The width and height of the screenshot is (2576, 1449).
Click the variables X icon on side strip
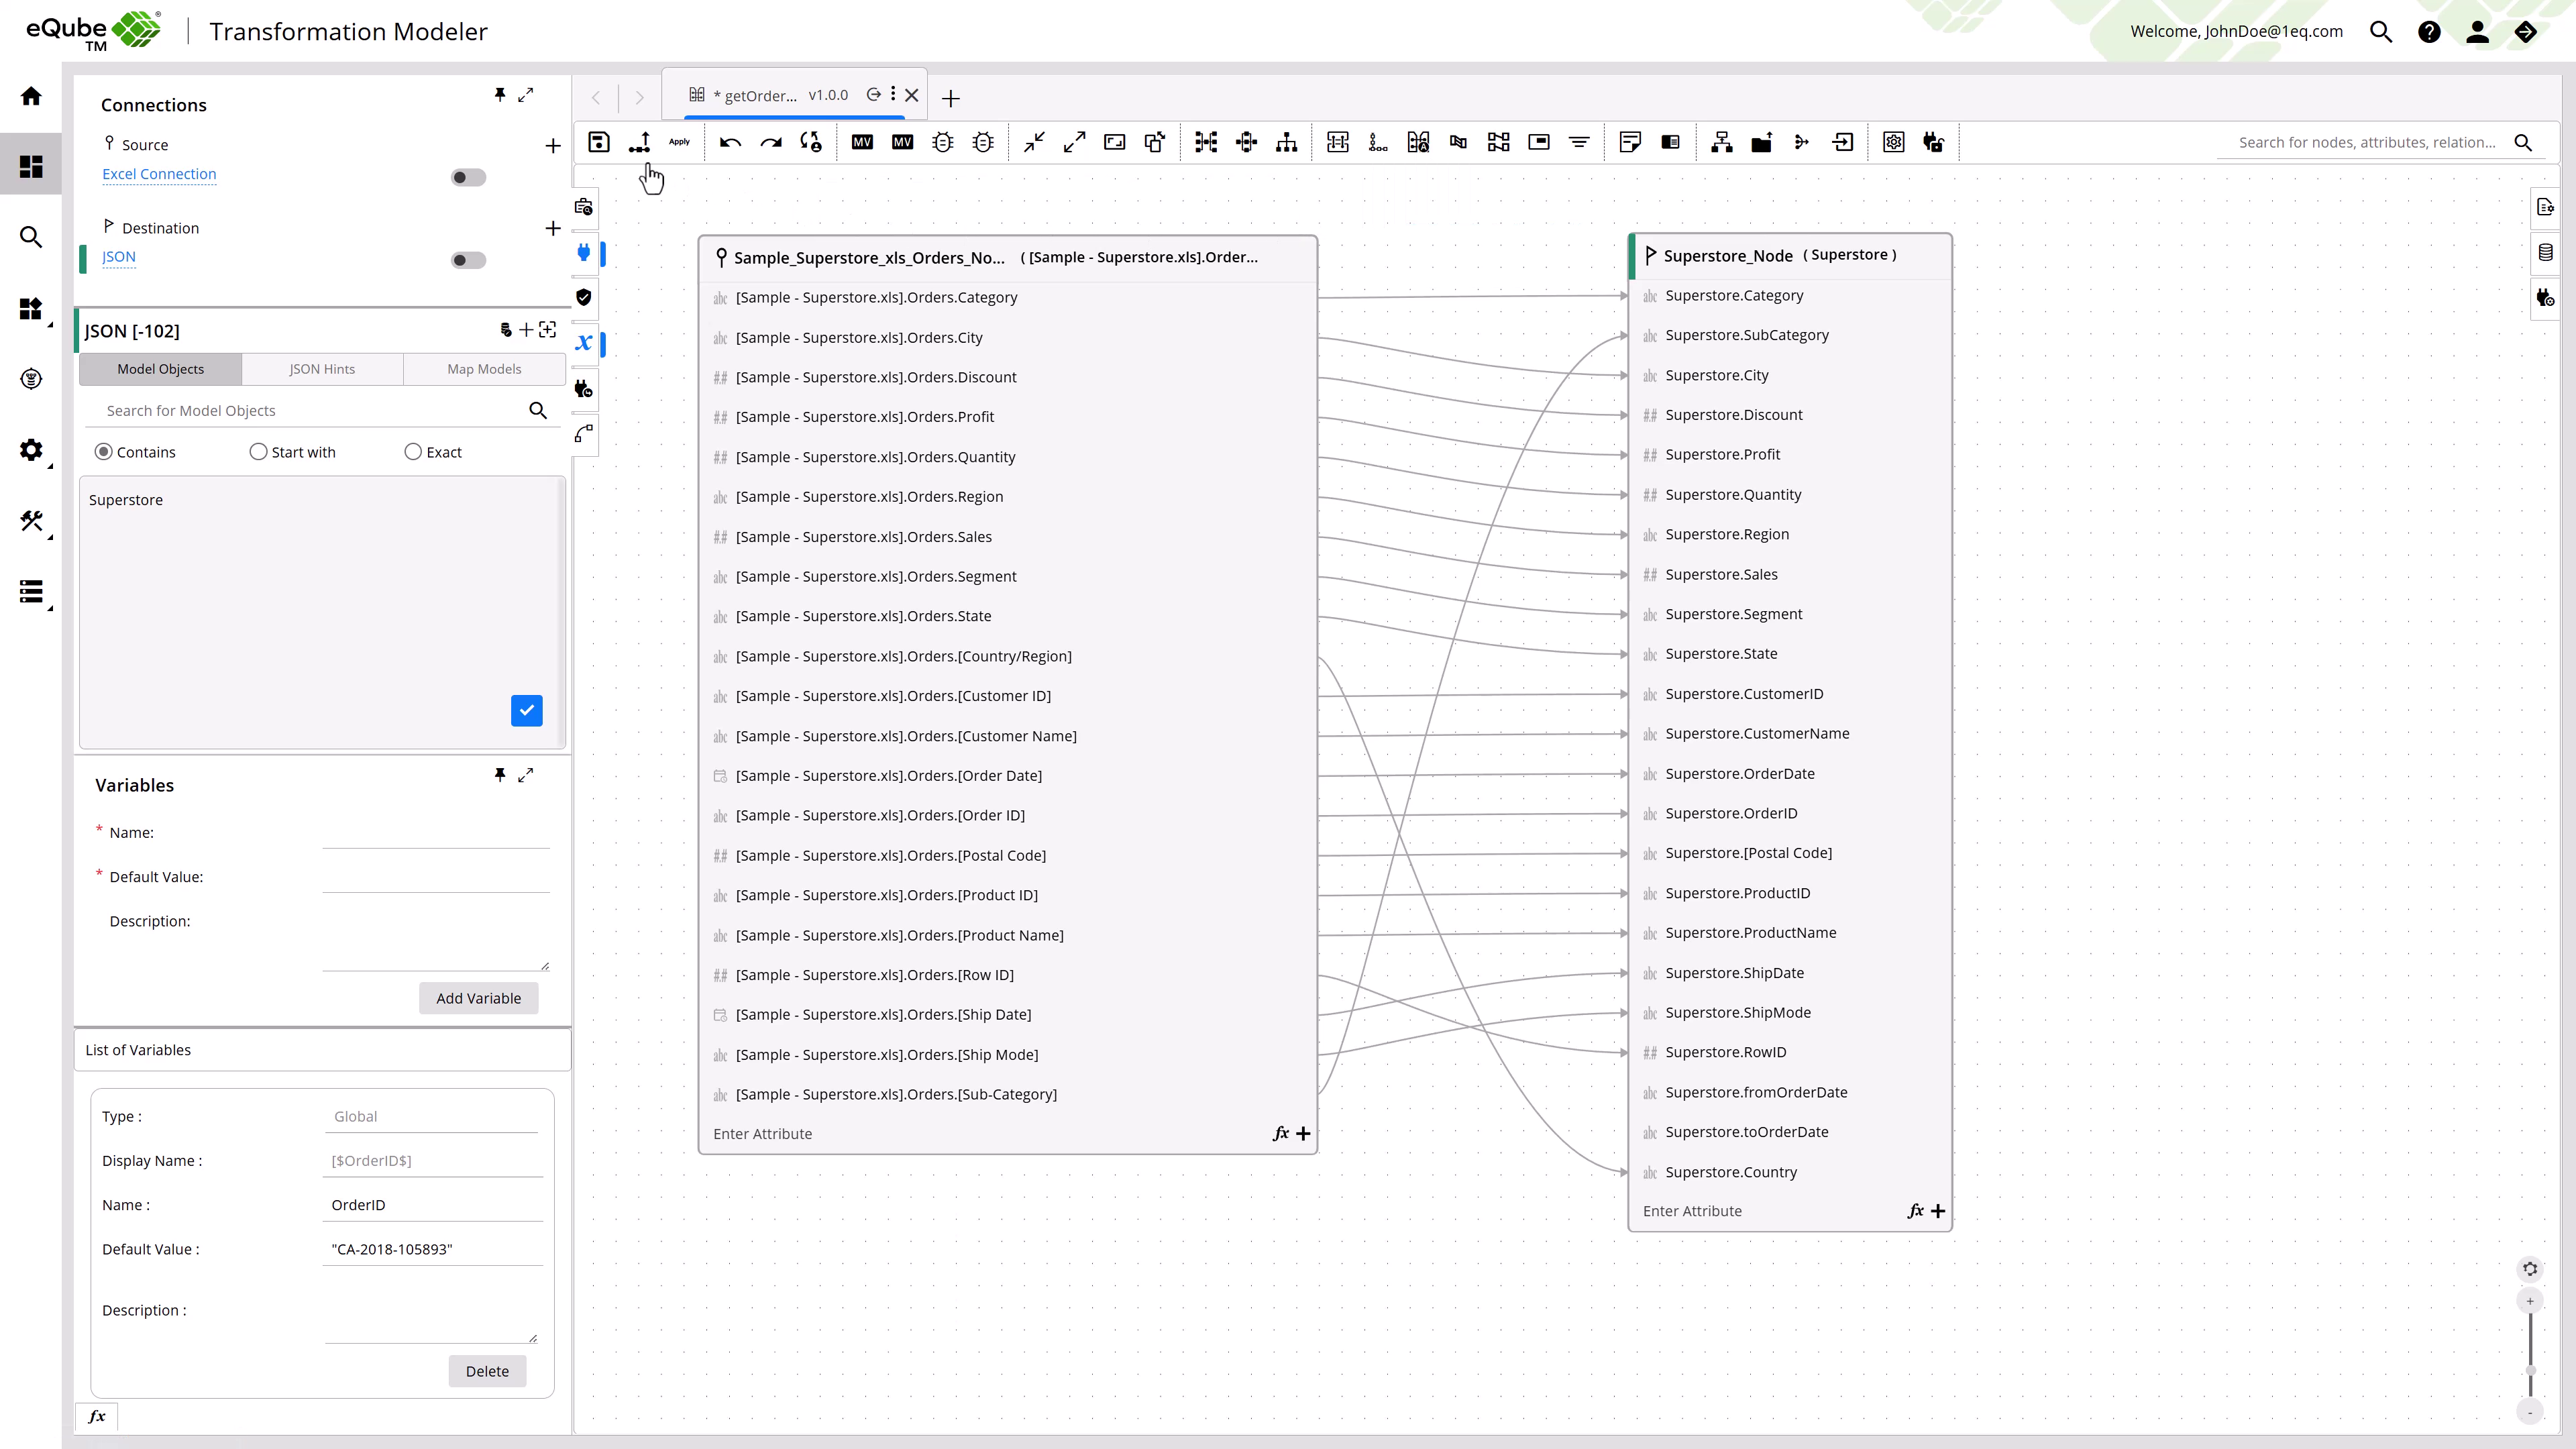(584, 343)
